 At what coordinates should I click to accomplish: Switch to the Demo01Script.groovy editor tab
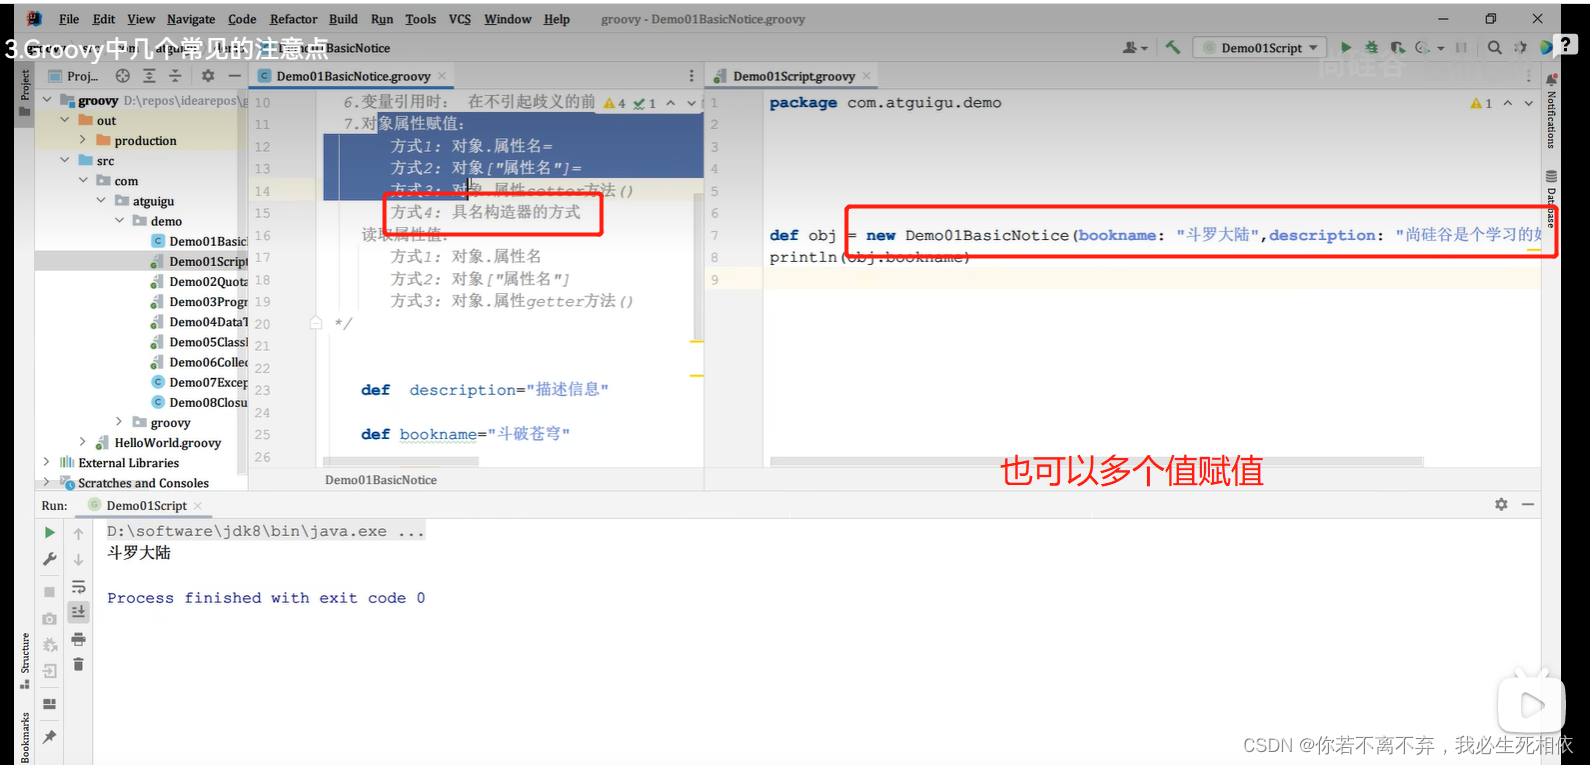(793, 76)
